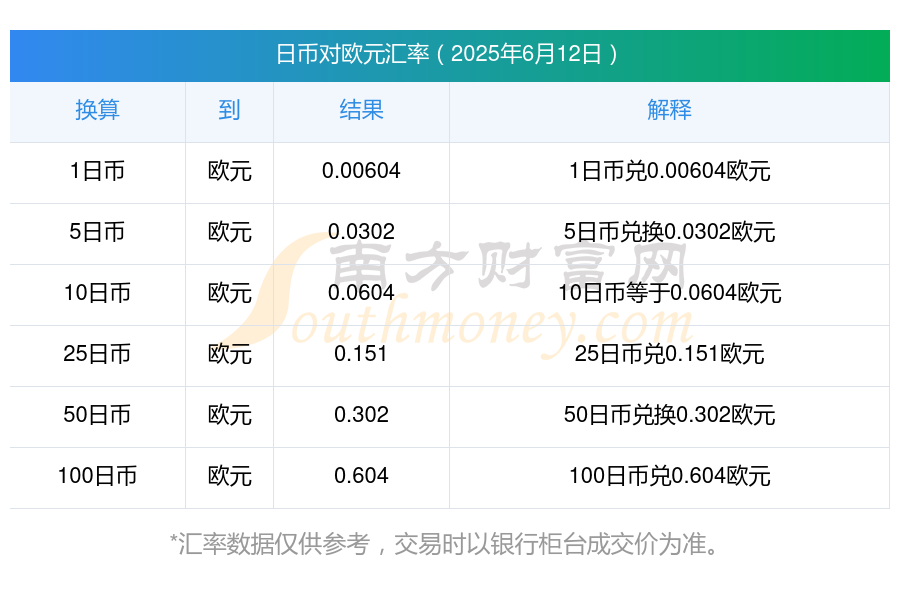Click the result value 0.302
Image resolution: width=900 pixels, height=600 pixels.
point(361,414)
